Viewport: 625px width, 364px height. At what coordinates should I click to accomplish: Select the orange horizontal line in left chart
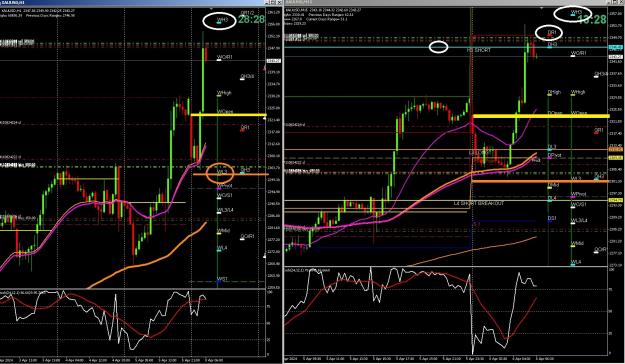click(x=231, y=174)
